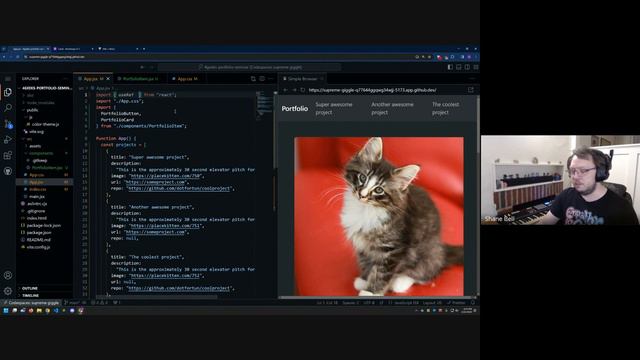The image size is (640, 360).
Task: Open package.json file
Action: 38,233
